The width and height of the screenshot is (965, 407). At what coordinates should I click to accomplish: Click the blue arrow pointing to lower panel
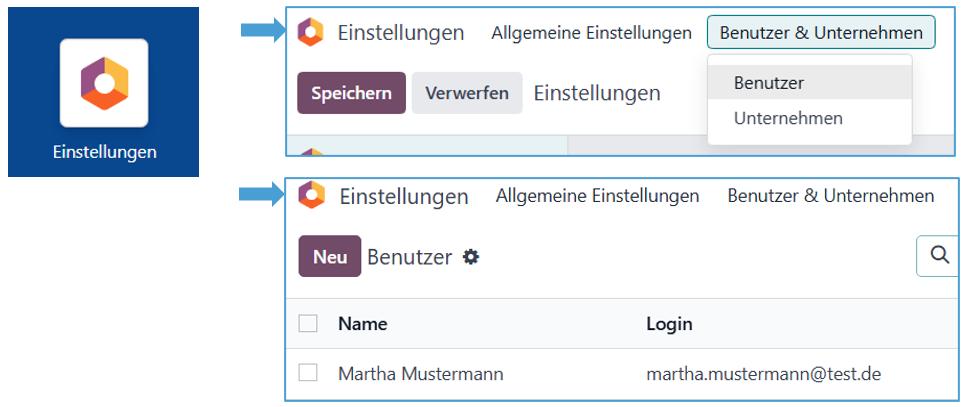[x=263, y=195]
